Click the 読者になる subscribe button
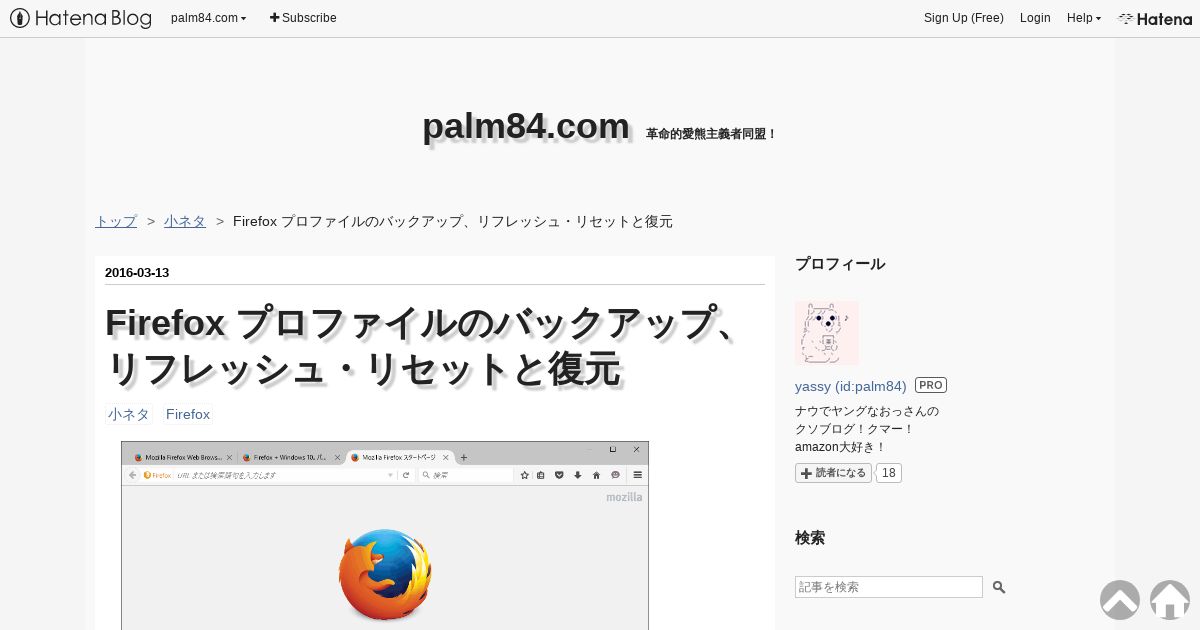 point(834,473)
